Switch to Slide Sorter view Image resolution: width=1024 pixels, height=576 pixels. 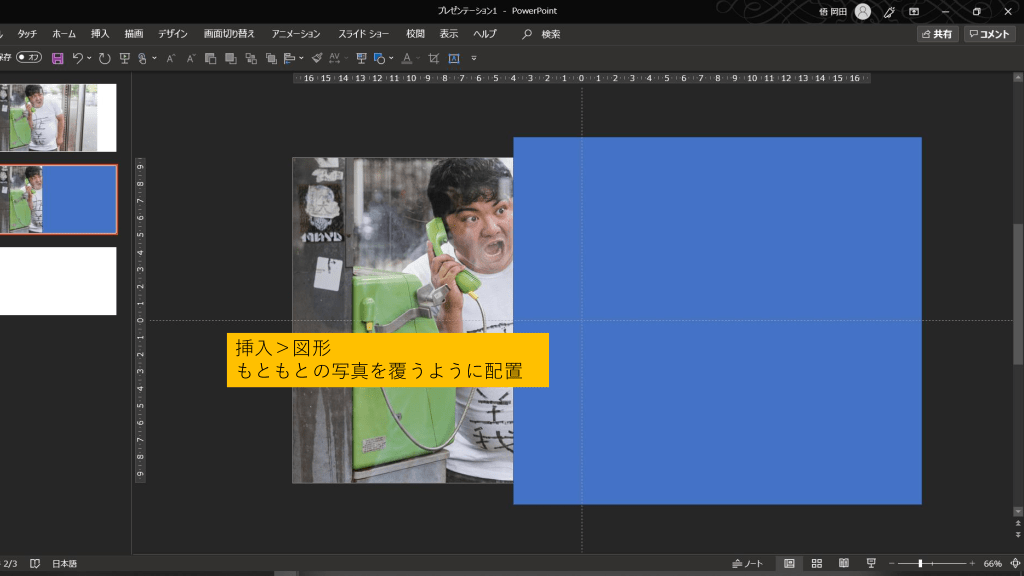coord(817,564)
